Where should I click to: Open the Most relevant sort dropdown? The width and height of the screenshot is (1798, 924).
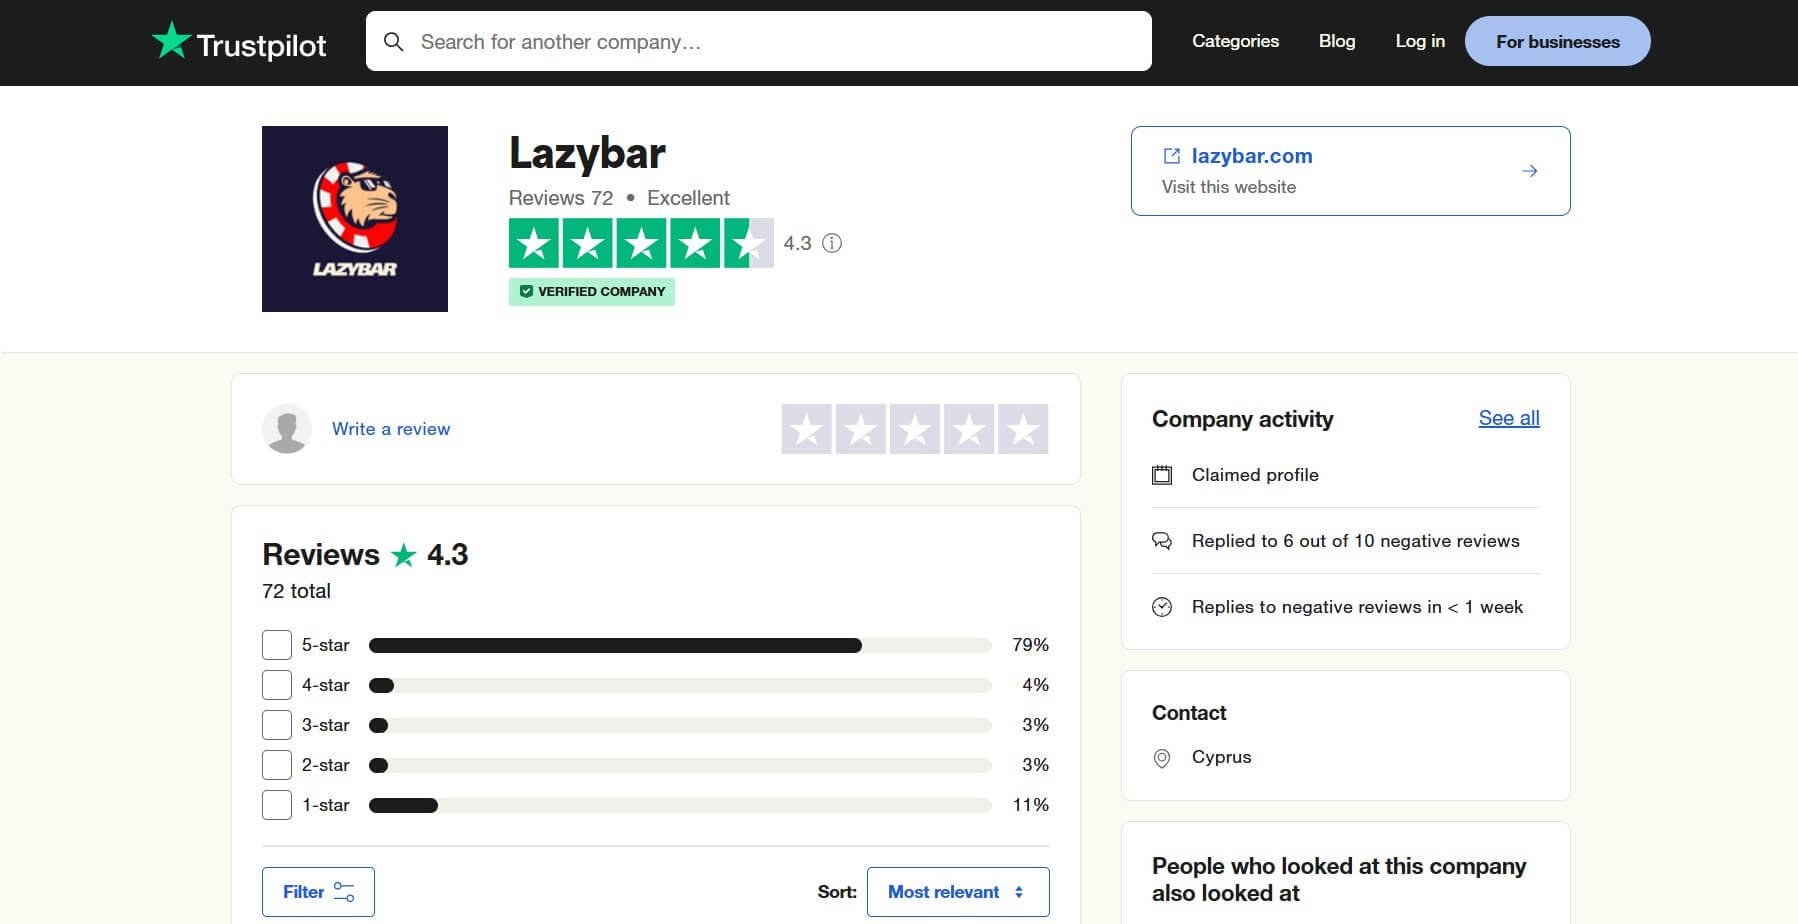coord(957,891)
